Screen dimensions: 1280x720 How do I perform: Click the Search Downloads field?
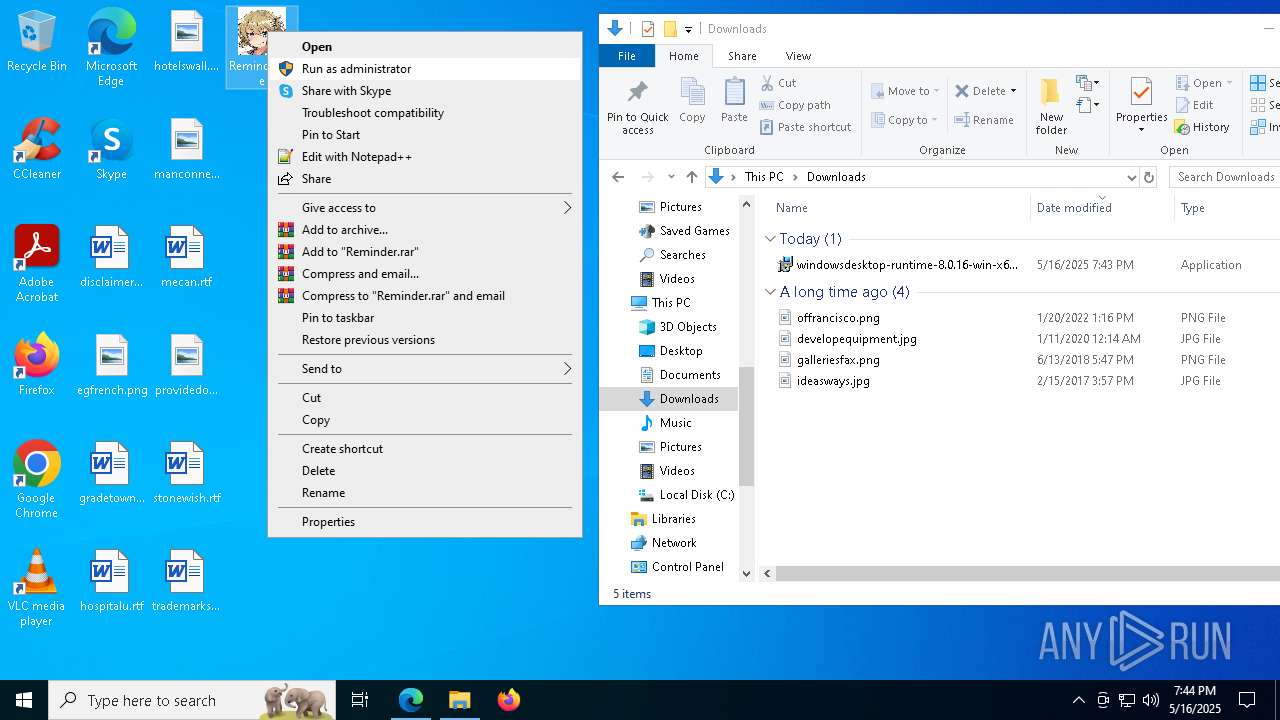point(1226,177)
